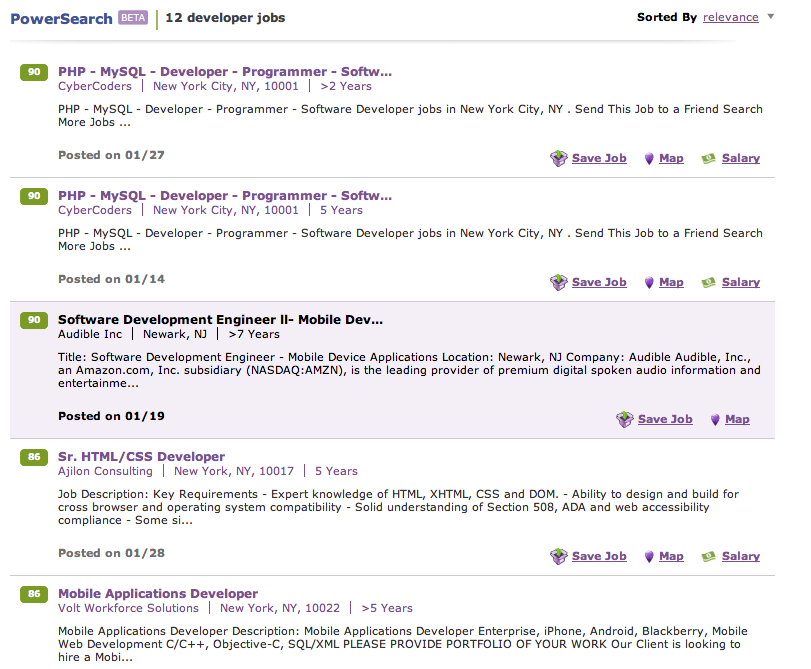The height and width of the screenshot is (669, 811).
Task: Click Save Job icon for first PHP listing
Action: click(x=559, y=158)
